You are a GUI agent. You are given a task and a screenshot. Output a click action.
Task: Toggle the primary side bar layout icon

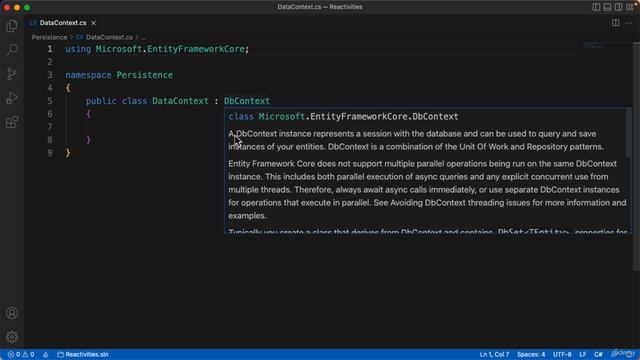pos(596,7)
